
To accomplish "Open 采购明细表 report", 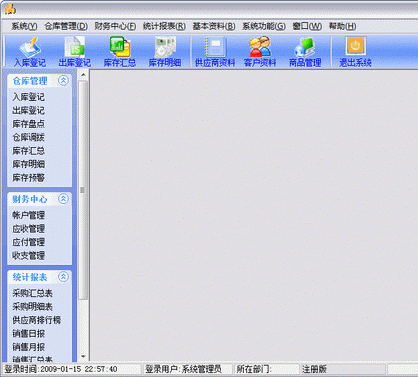I will 32,307.
